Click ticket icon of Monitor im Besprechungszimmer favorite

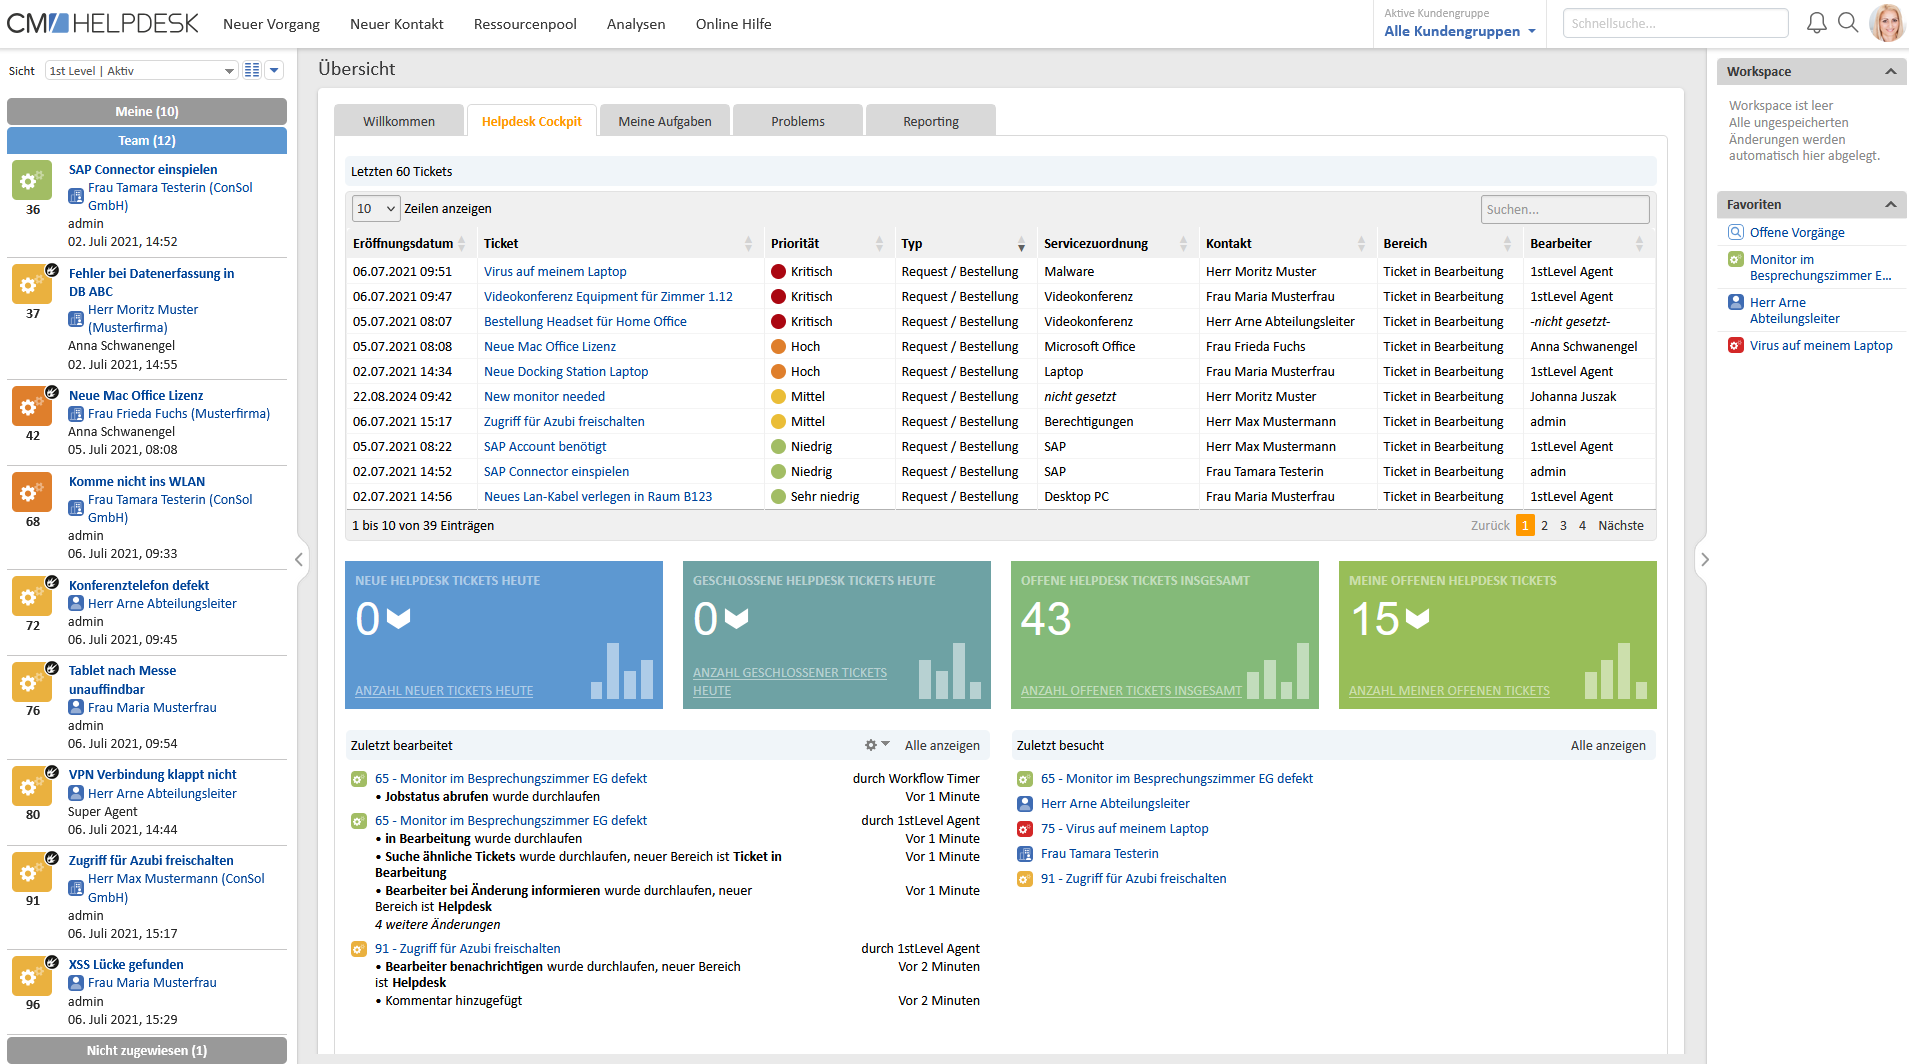point(1736,259)
